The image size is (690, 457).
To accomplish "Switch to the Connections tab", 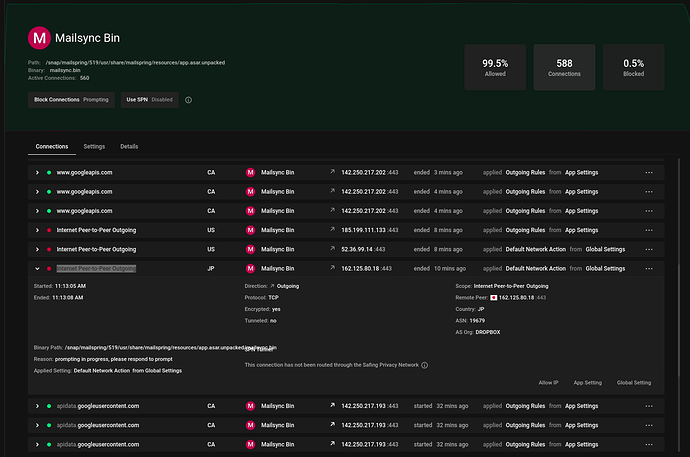I will coord(52,146).
